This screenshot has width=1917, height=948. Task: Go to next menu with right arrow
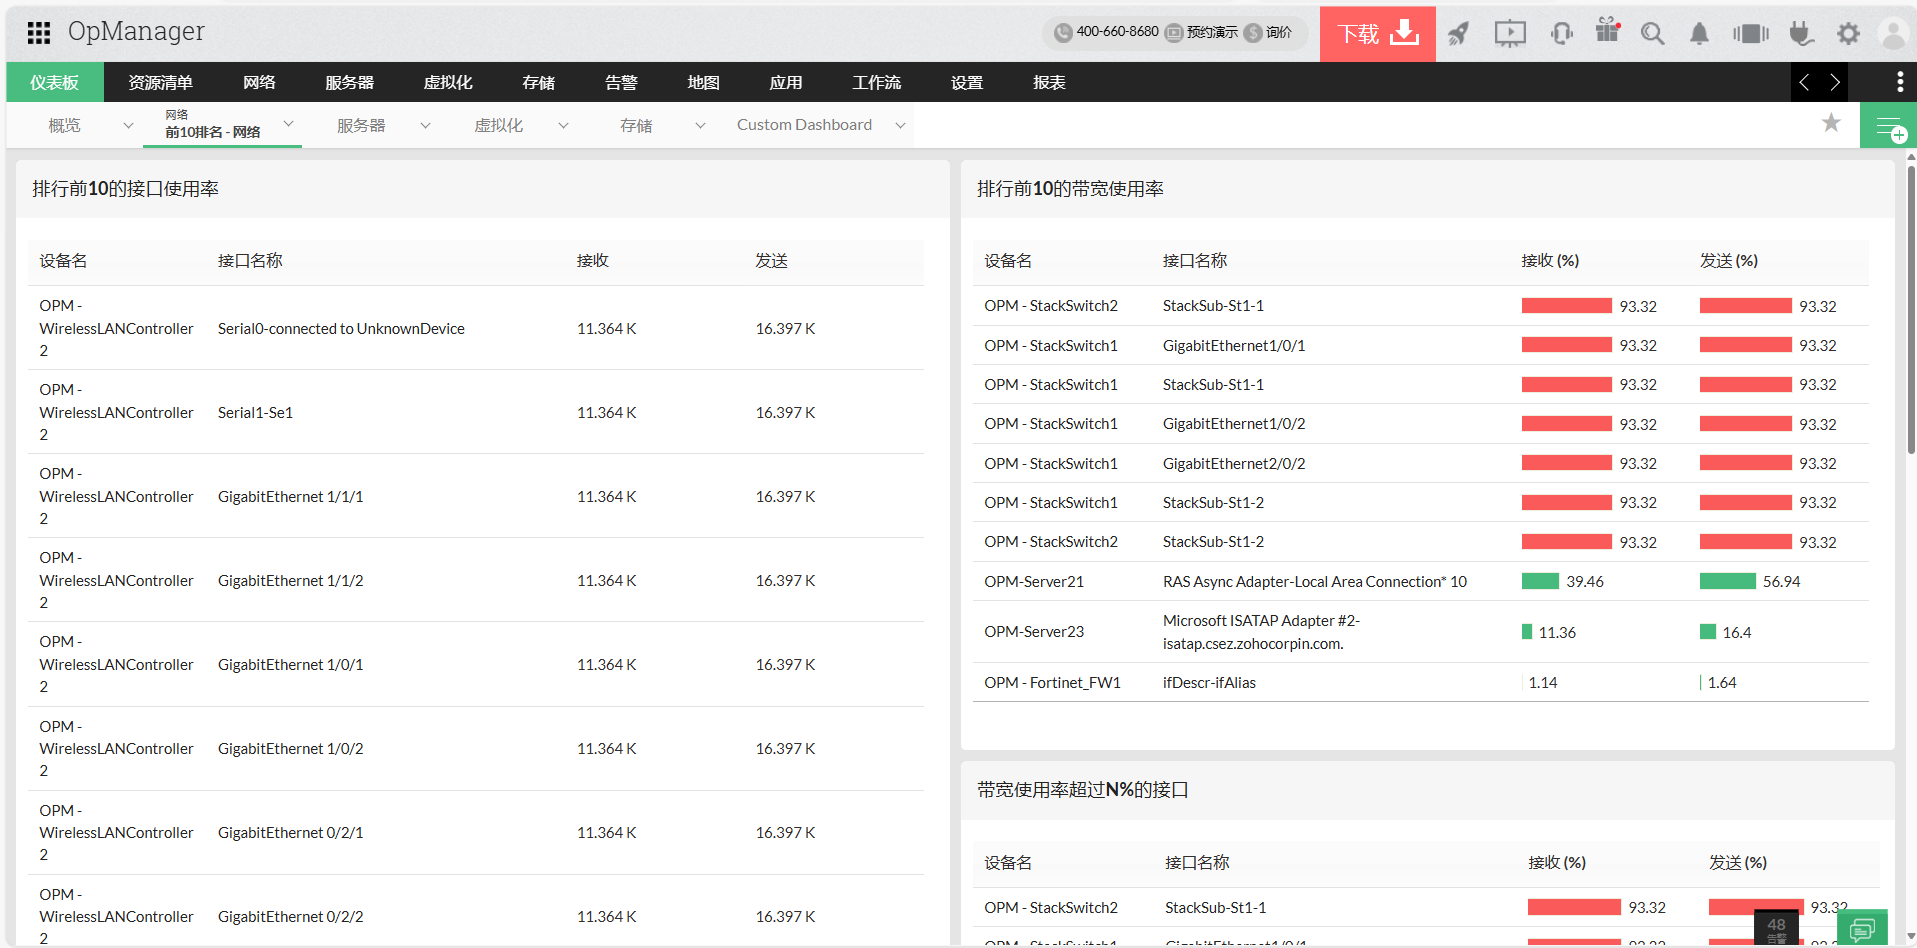click(x=1834, y=82)
